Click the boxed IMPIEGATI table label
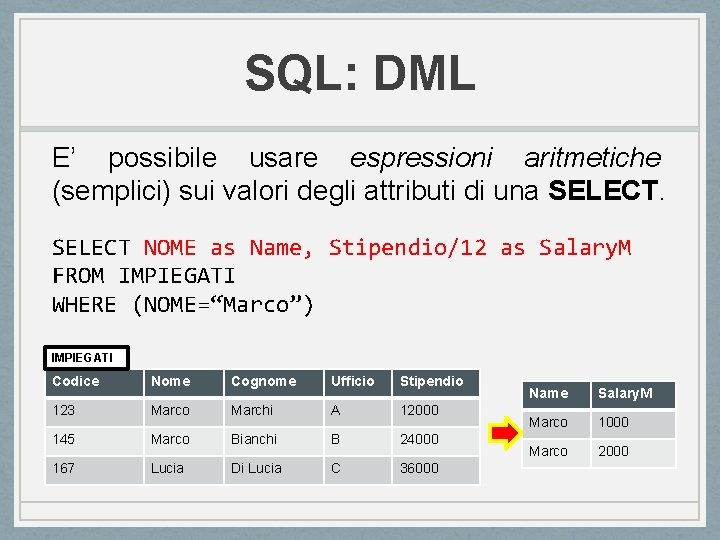Image resolution: width=720 pixels, height=540 pixels. (x=86, y=358)
